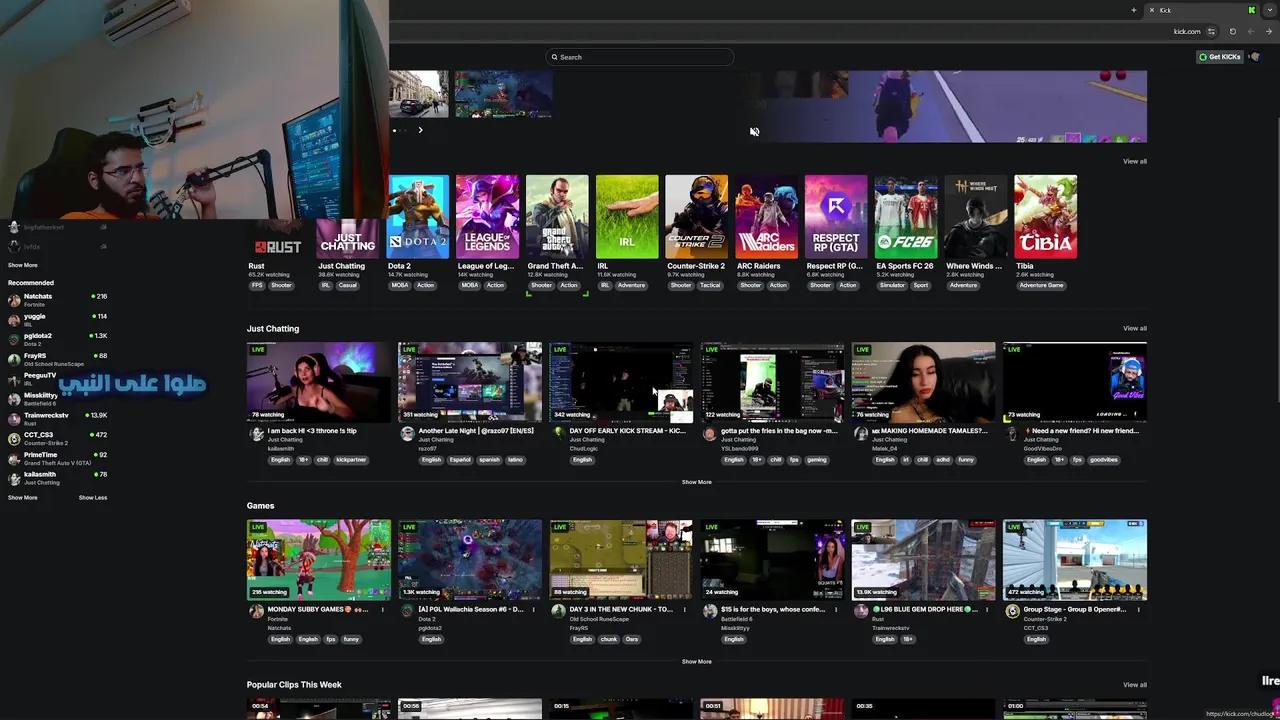Image resolution: width=1280 pixels, height=720 pixels.
Task: Click options dots for '$15 is for the boys'
Action: [x=835, y=609]
